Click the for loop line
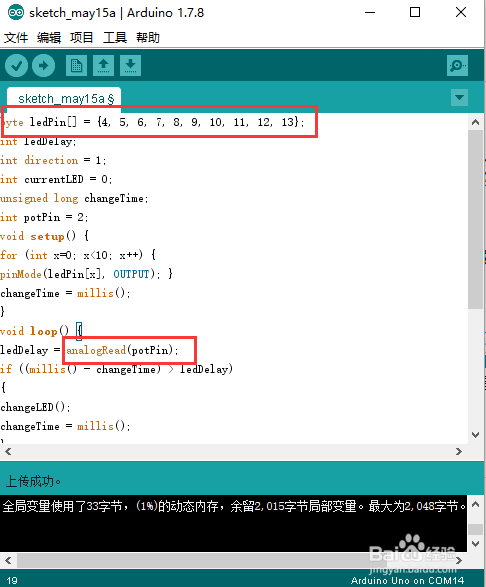 click(78, 255)
